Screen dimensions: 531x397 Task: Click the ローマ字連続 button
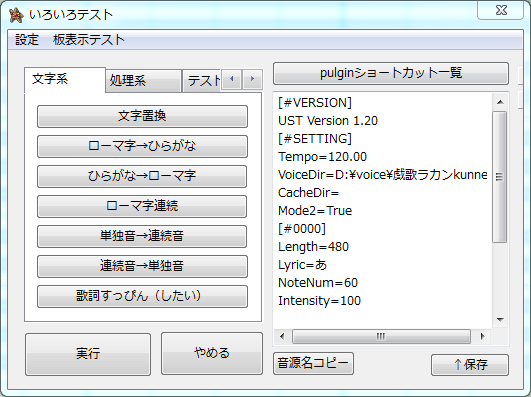coord(142,206)
